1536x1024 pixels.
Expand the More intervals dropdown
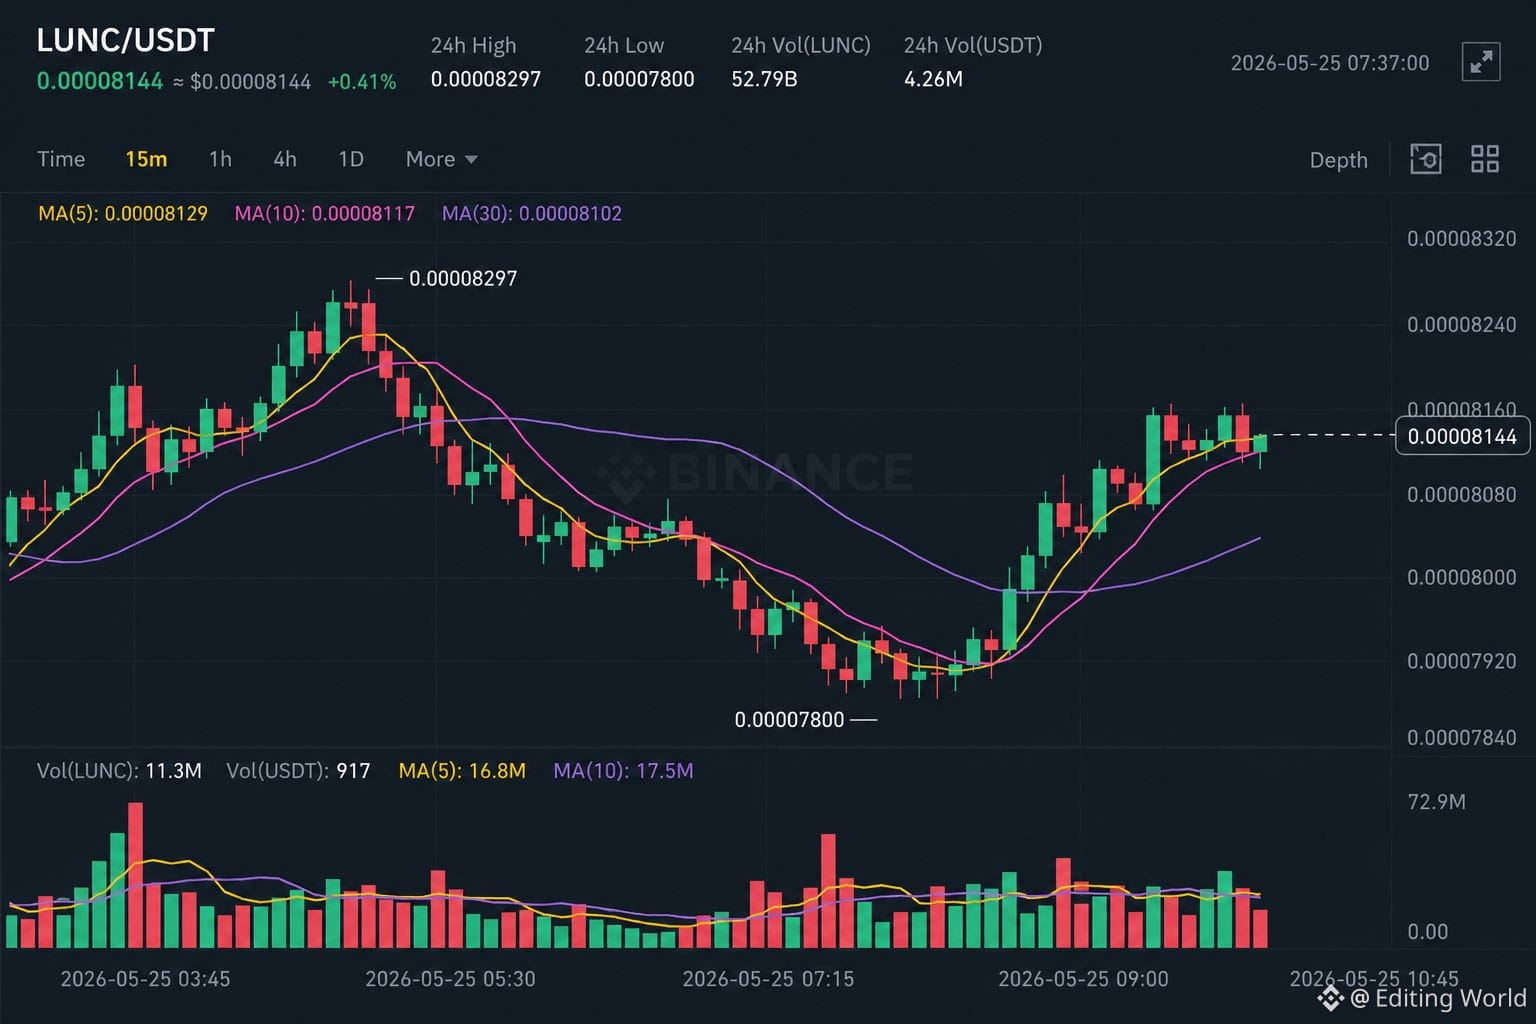click(441, 159)
